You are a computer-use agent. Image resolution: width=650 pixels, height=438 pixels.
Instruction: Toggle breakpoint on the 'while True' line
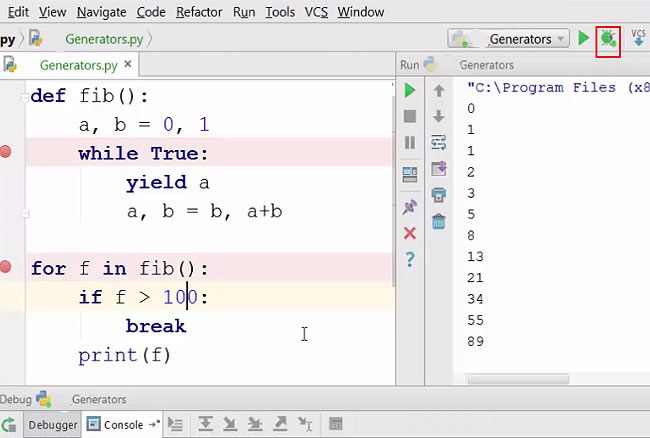coord(5,152)
